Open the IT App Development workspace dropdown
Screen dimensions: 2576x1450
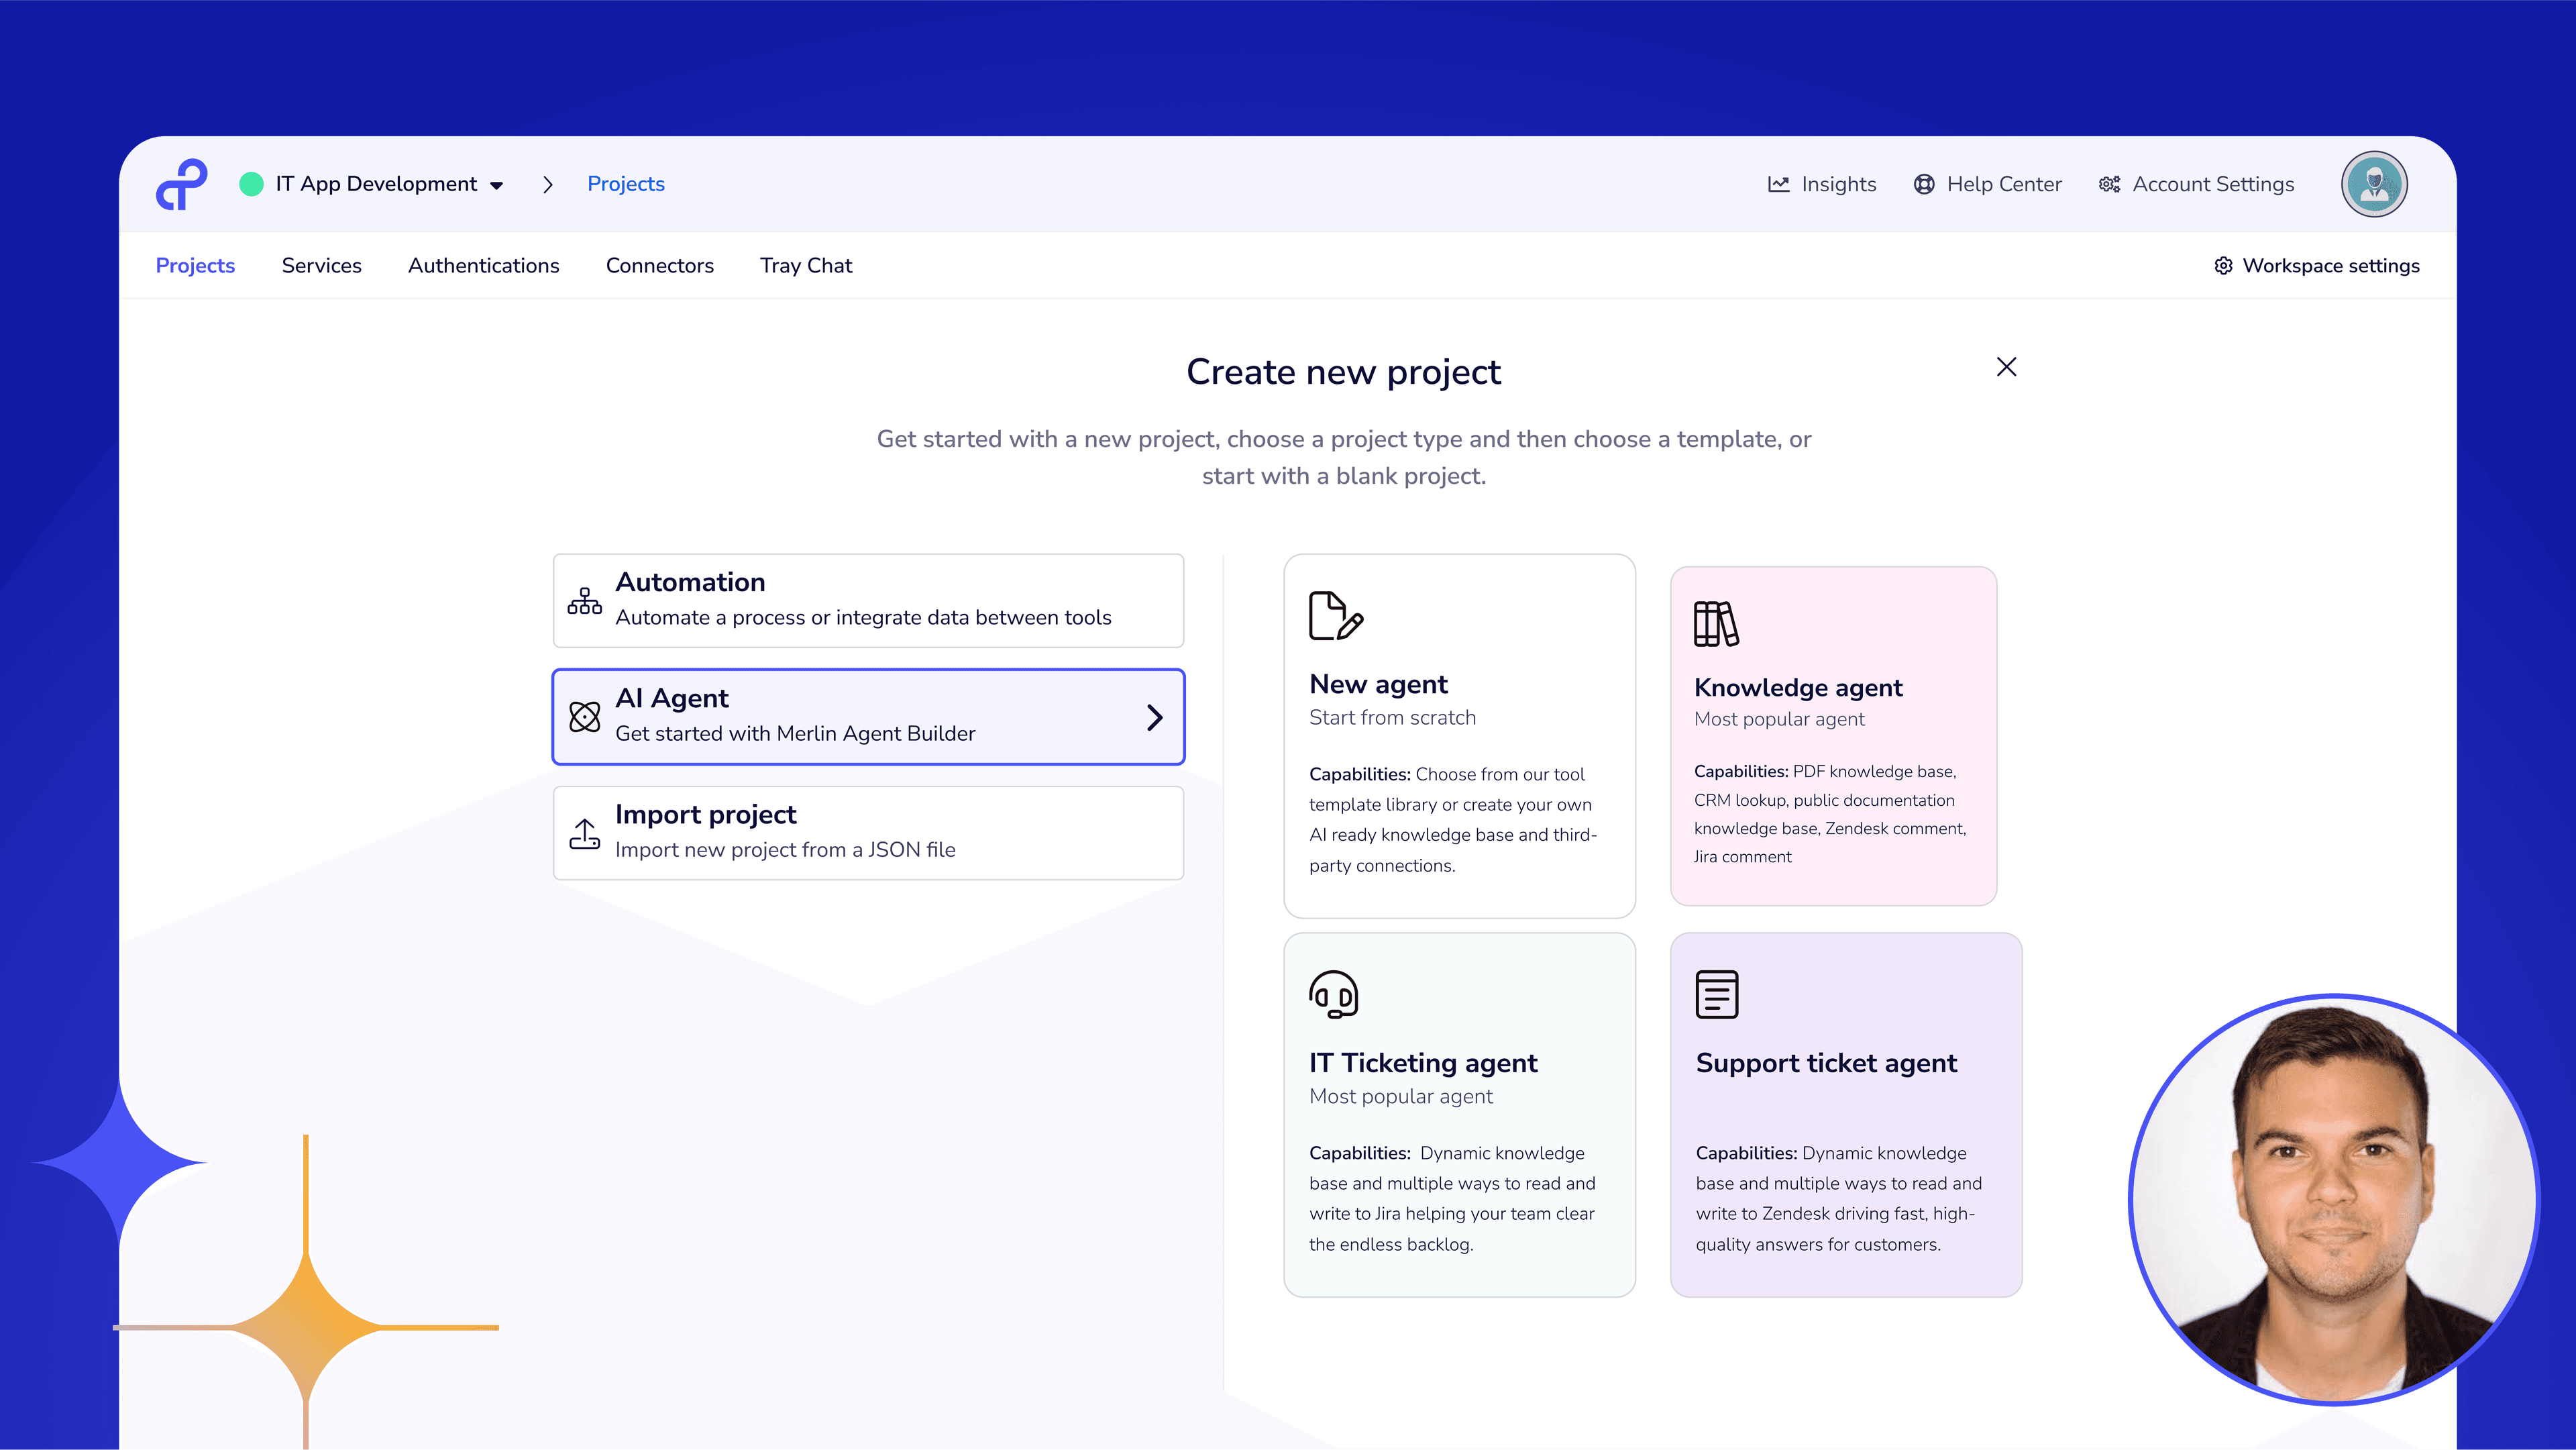coord(389,184)
